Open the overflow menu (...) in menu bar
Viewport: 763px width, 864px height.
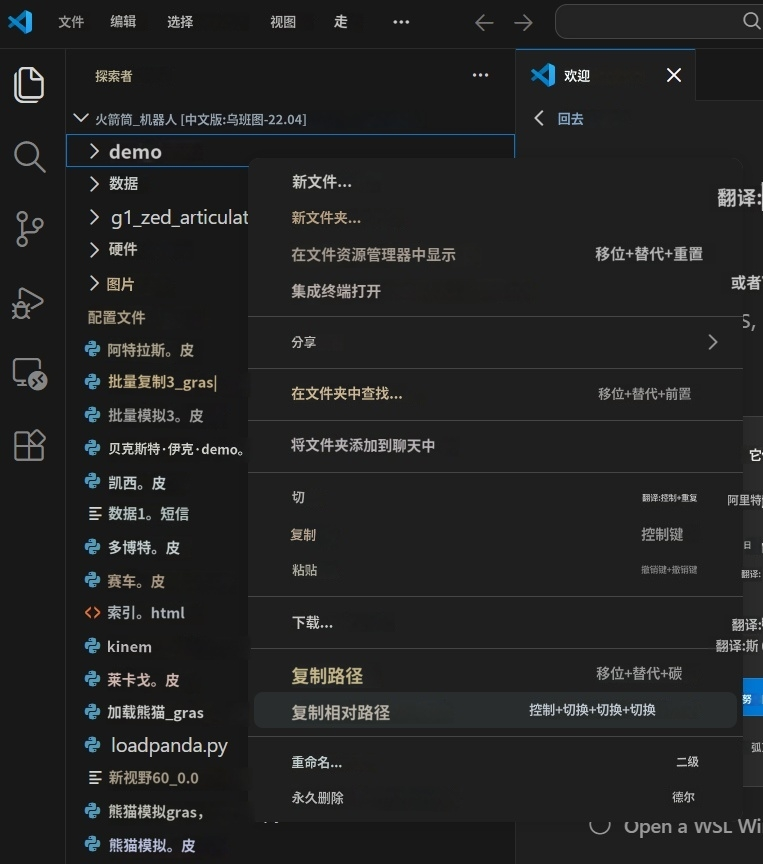(401, 22)
